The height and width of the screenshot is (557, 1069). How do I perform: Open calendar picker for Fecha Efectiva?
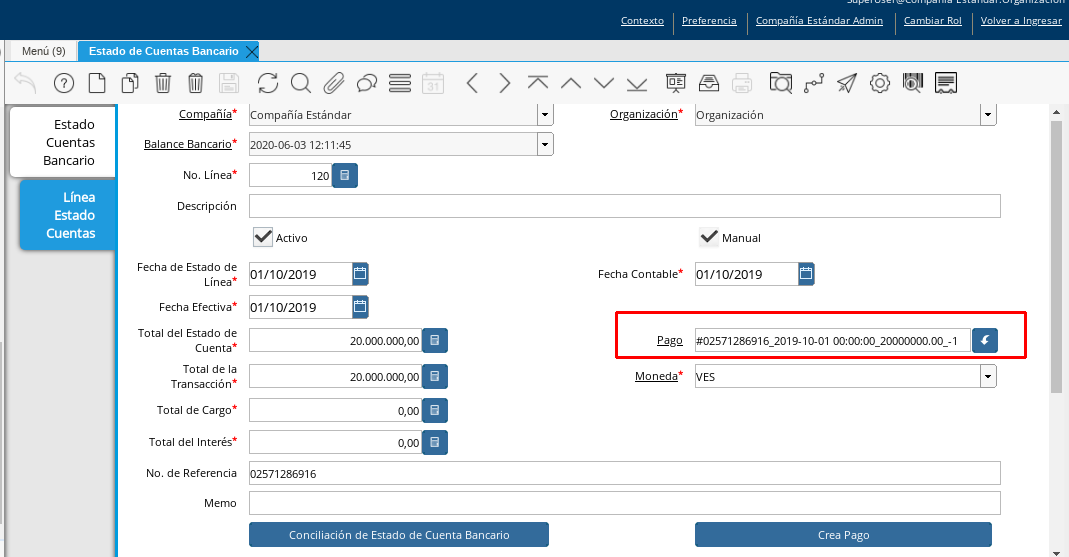point(360,306)
